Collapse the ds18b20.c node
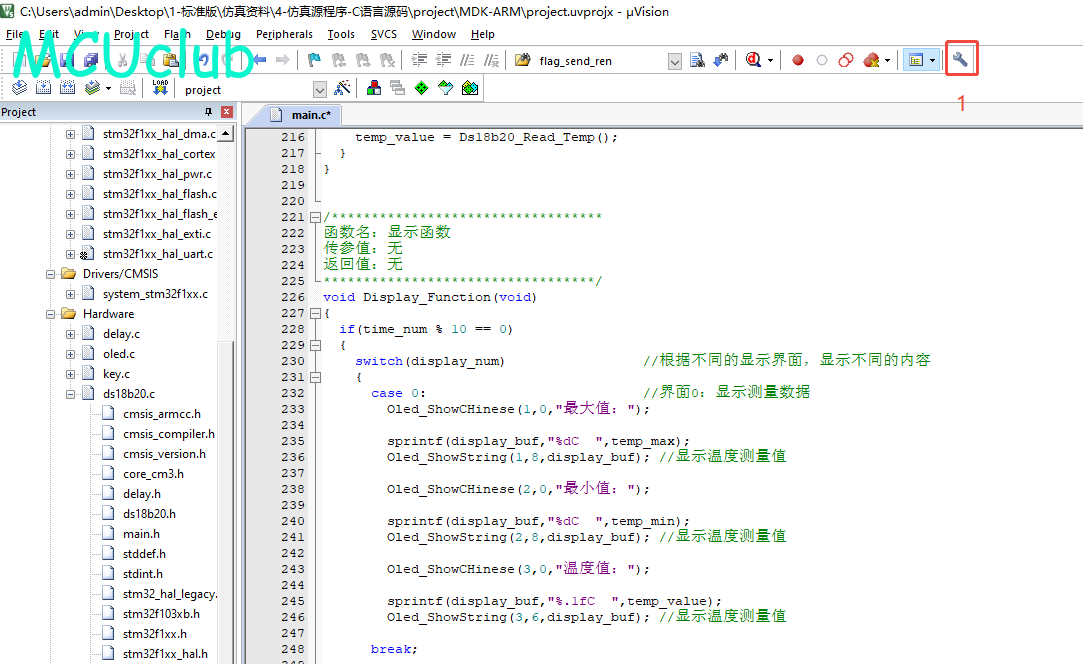Image resolution: width=1083 pixels, height=664 pixels. [x=70, y=394]
